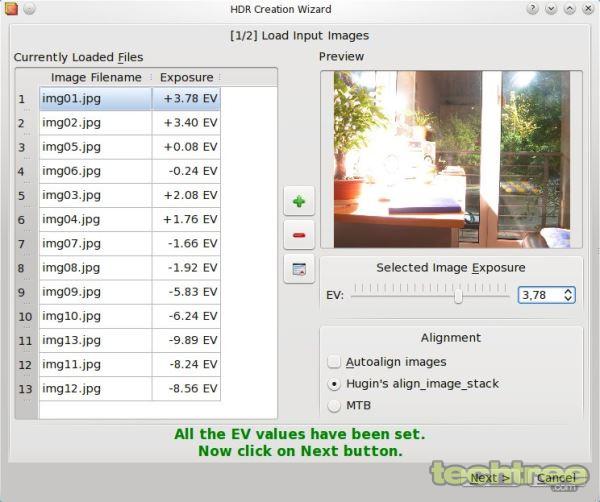The height and width of the screenshot is (502, 600).
Task: Click the preview image thumbnail
Action: pos(452,159)
